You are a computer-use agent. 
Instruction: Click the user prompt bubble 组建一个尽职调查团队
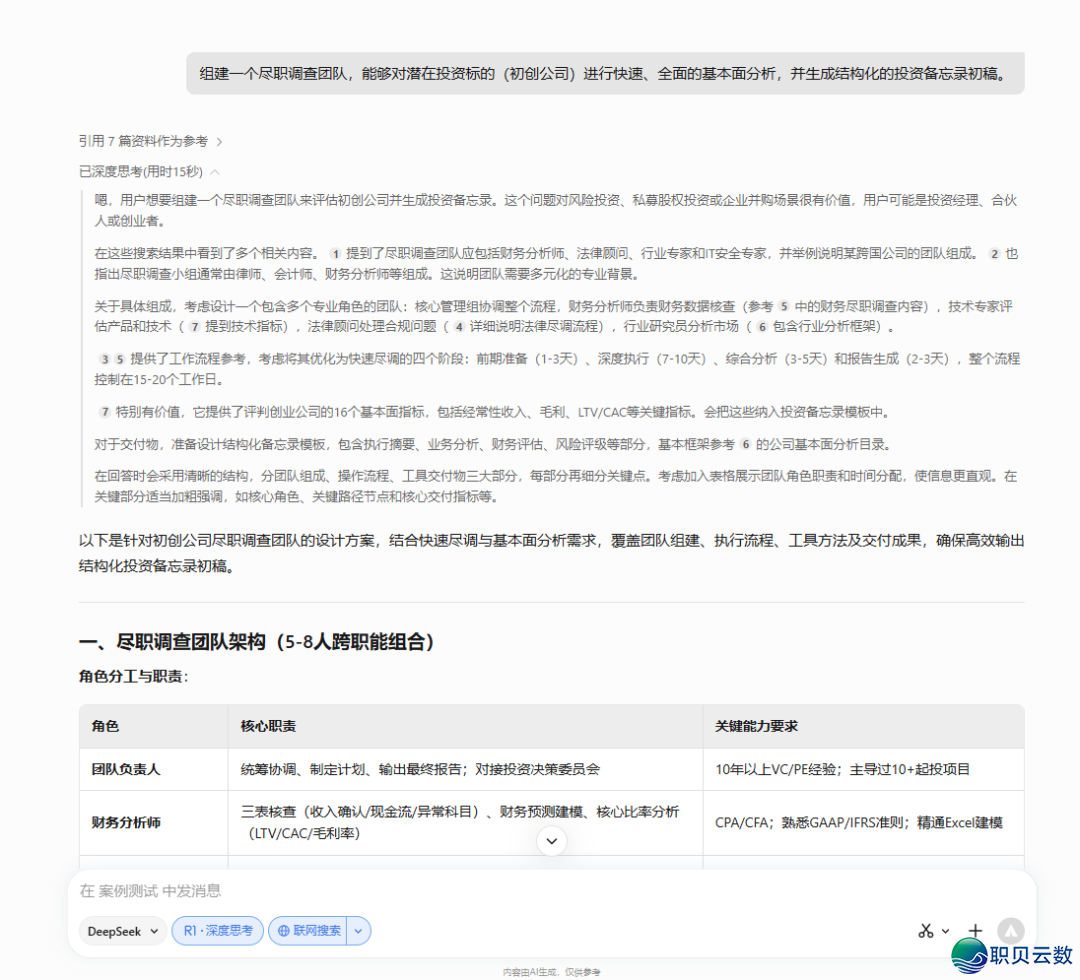pyautogui.click(x=605, y=74)
